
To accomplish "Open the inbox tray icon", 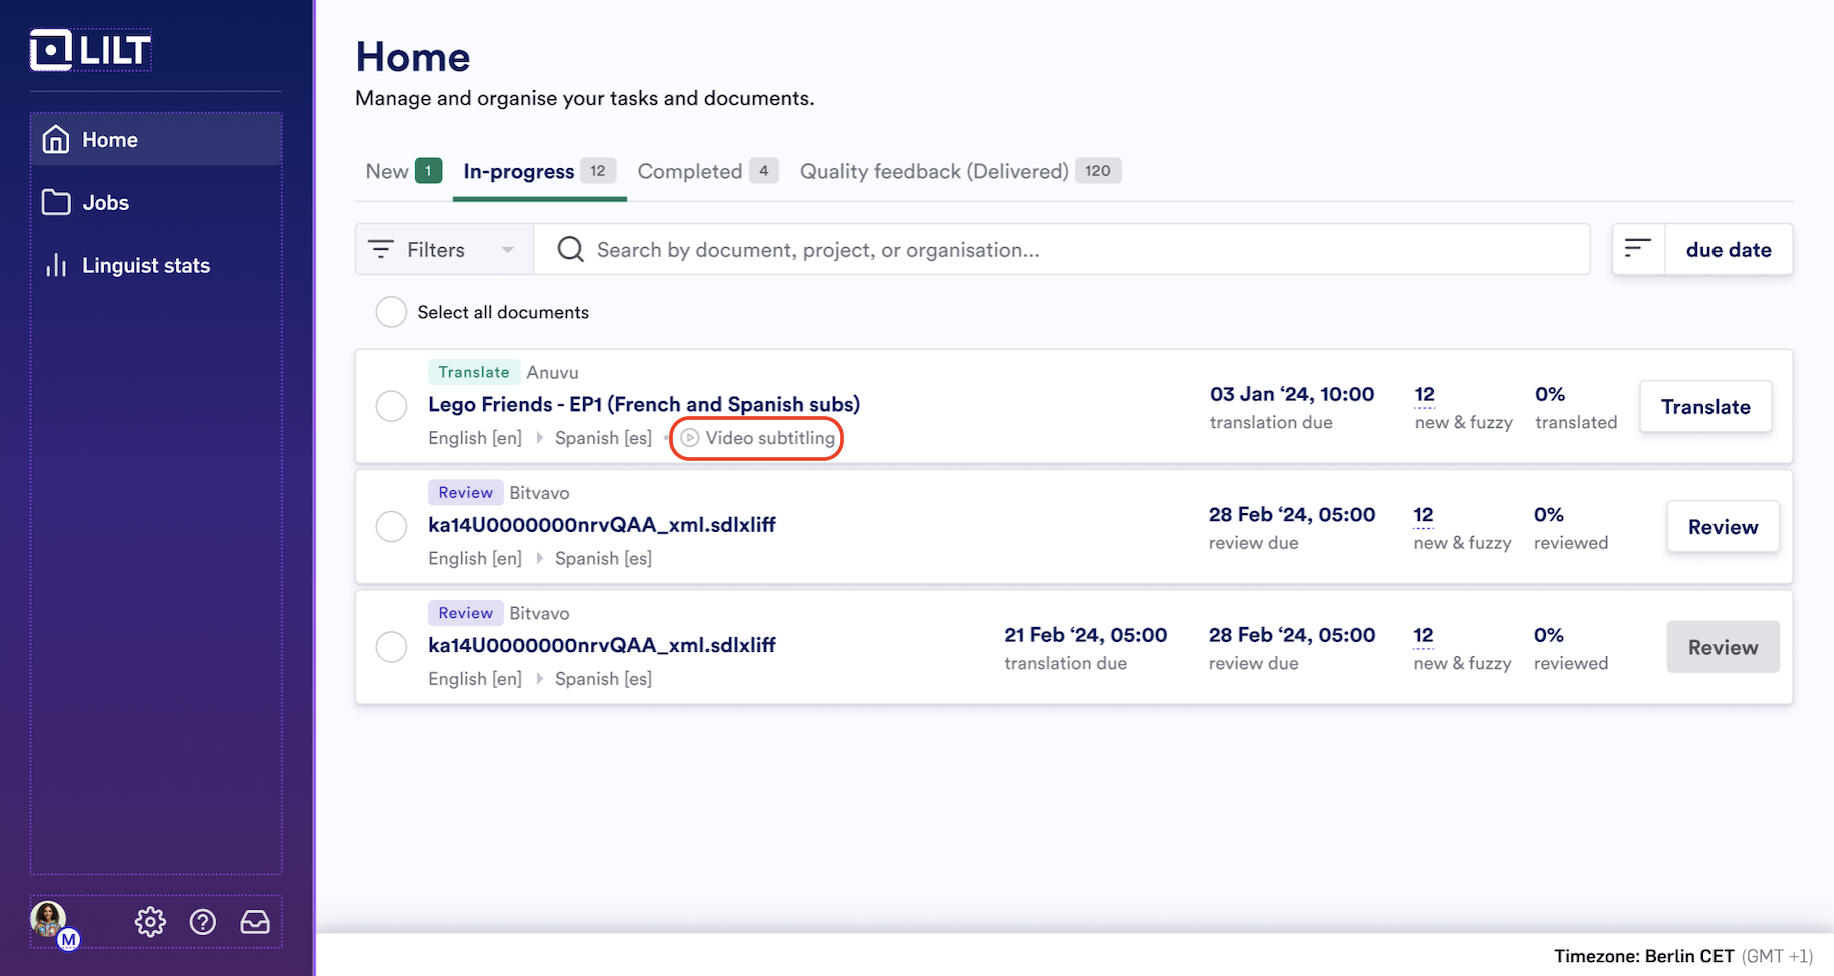I will [255, 921].
